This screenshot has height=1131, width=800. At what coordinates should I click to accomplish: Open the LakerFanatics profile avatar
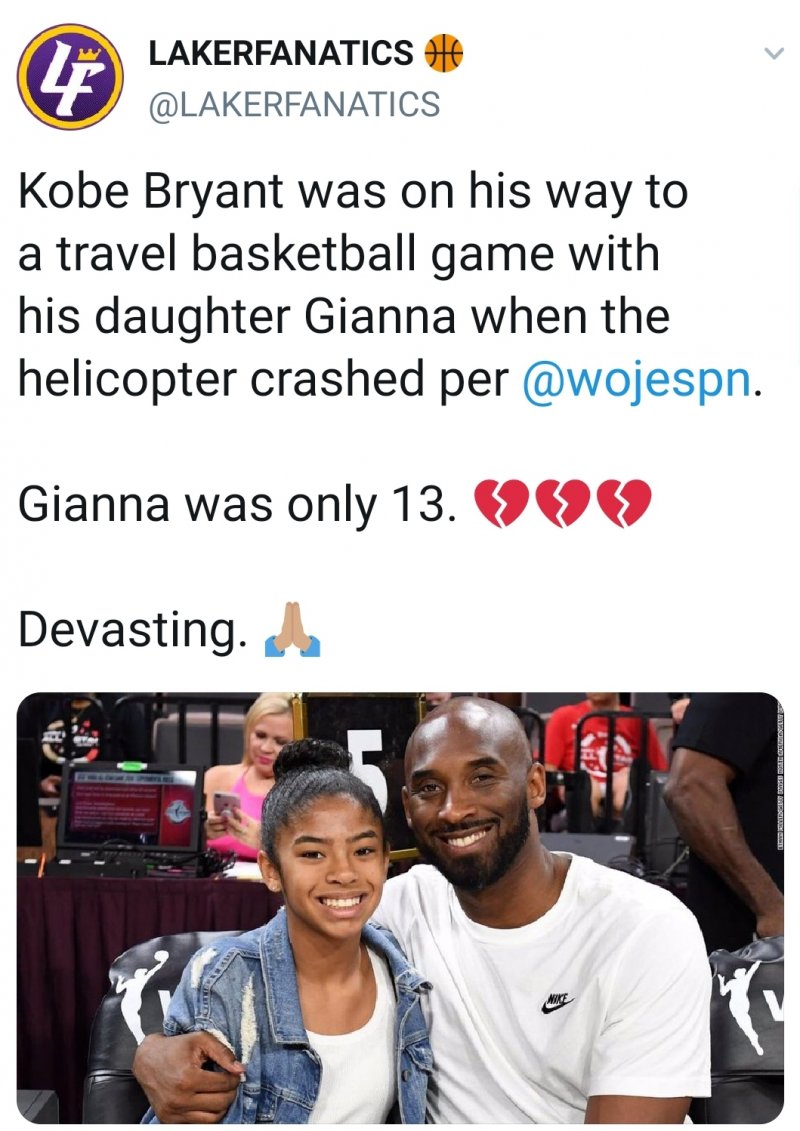pos(70,78)
